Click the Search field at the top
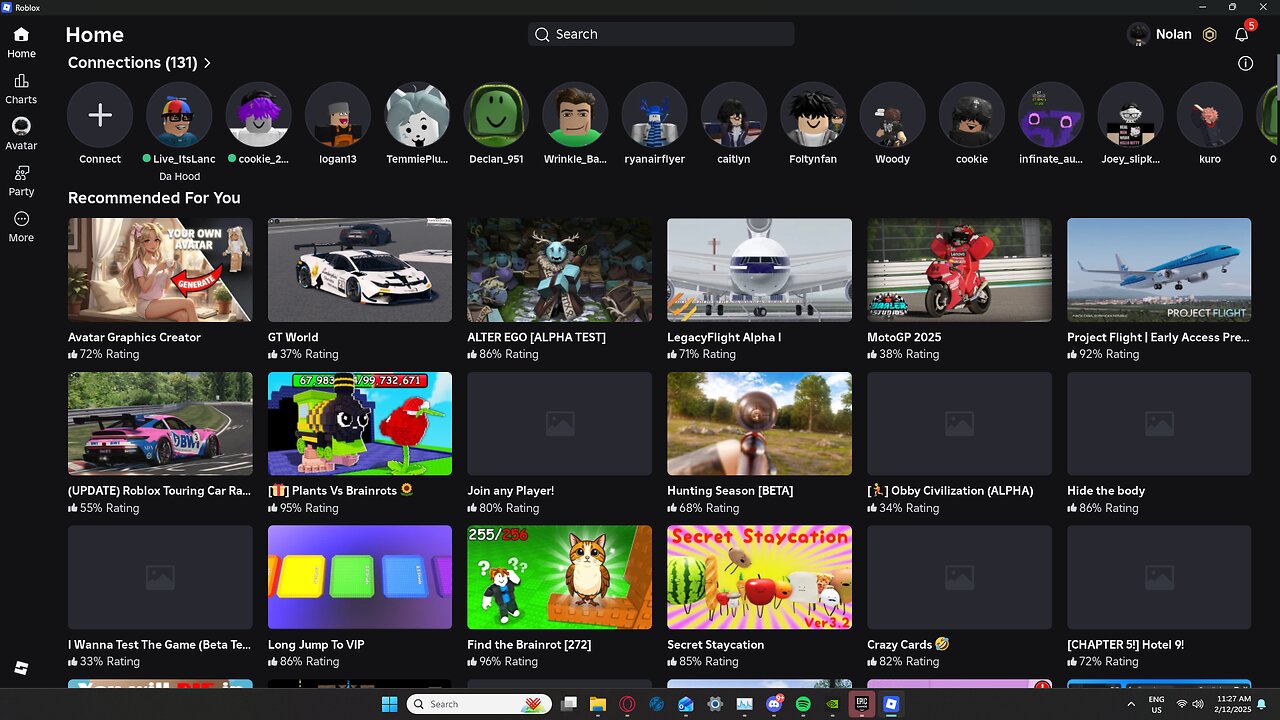The height and width of the screenshot is (720, 1280). (x=661, y=34)
